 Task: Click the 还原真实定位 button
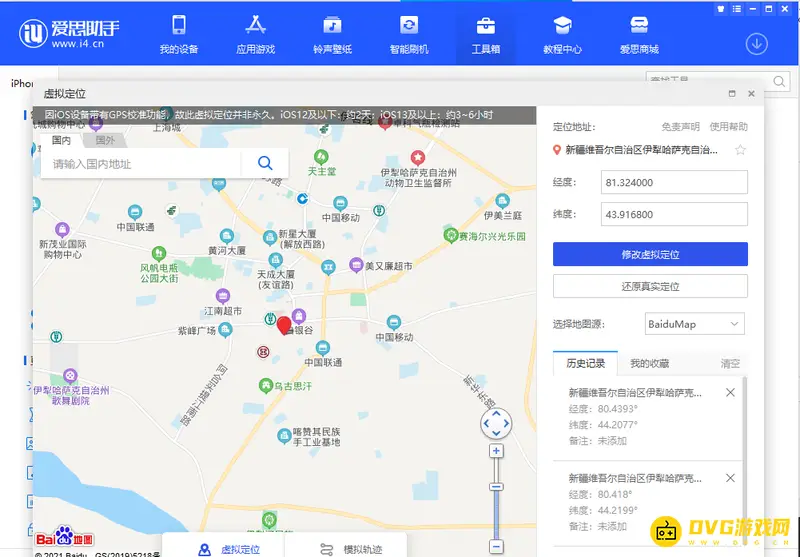(650, 286)
